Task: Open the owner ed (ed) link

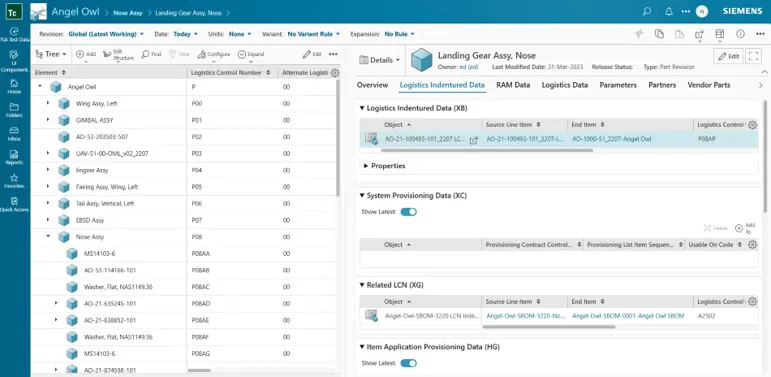Action: 469,66
